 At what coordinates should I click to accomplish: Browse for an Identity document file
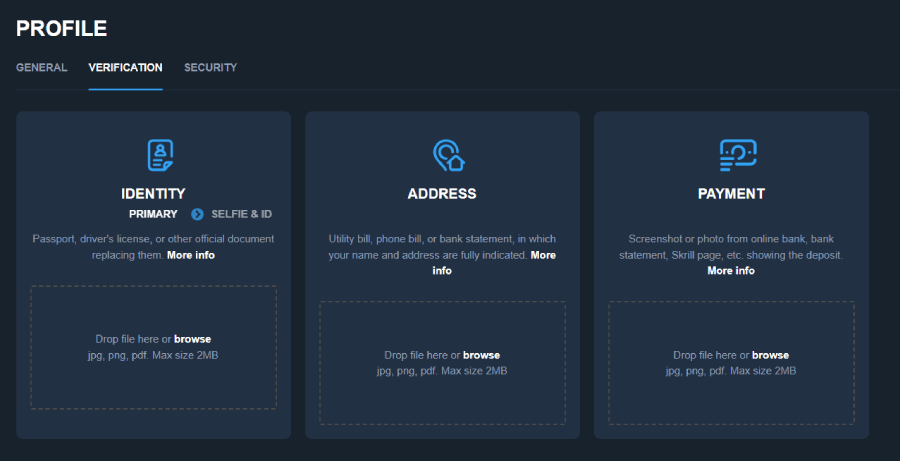[192, 339]
